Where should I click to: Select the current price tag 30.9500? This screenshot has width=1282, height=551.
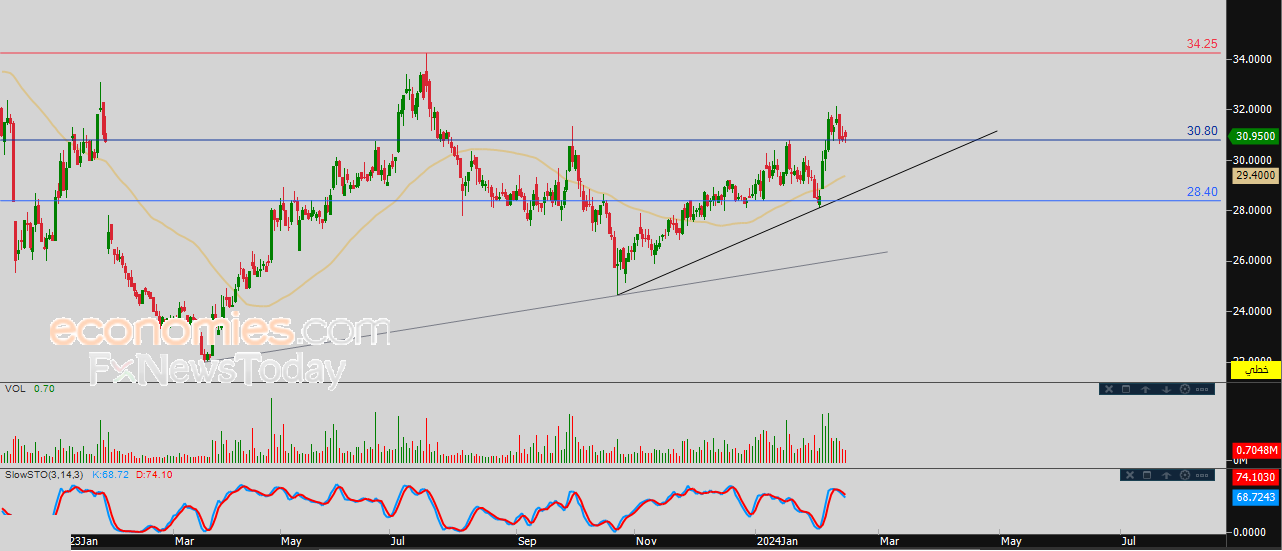click(1254, 136)
